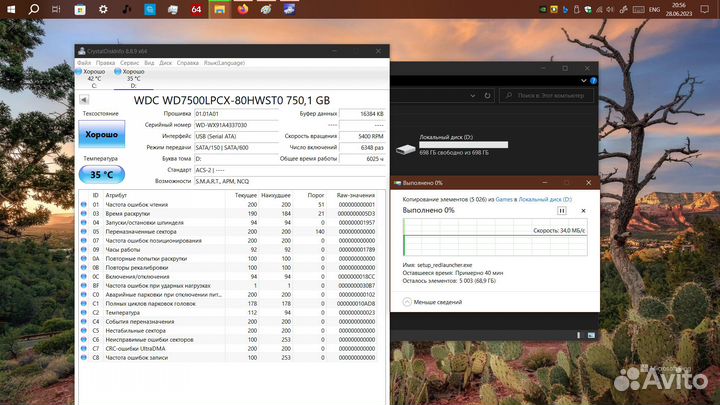Select row 05 Переназначенные сектора
The width and height of the screenshot is (720, 405).
coord(228,231)
